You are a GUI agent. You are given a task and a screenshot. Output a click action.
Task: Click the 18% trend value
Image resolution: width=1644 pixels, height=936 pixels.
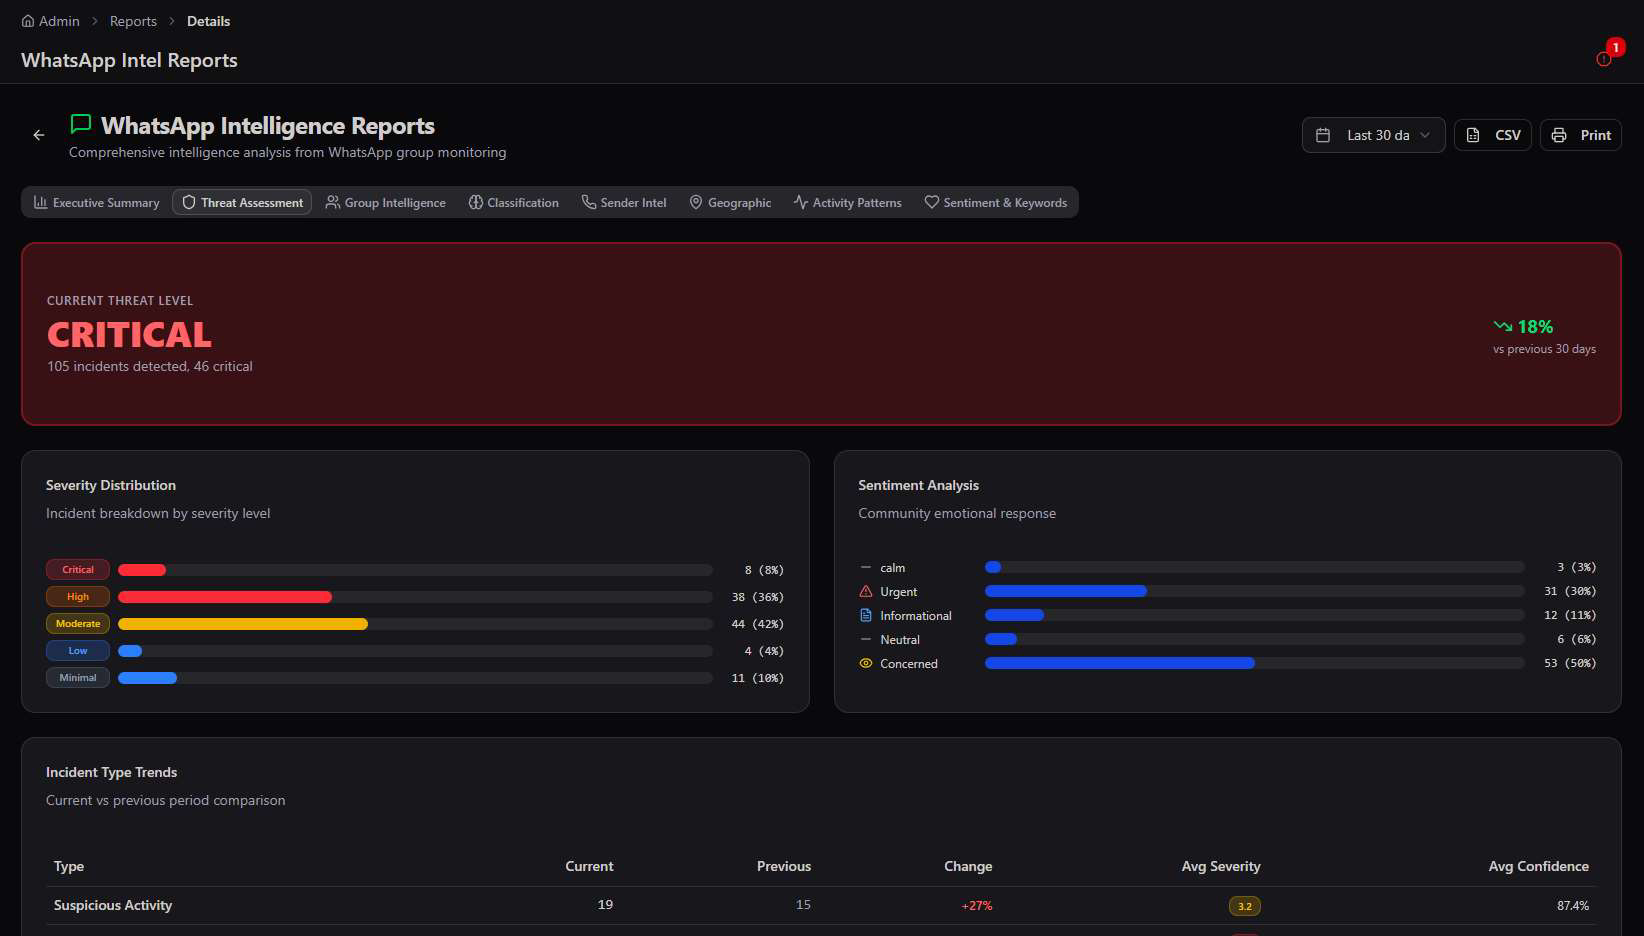(x=1535, y=327)
